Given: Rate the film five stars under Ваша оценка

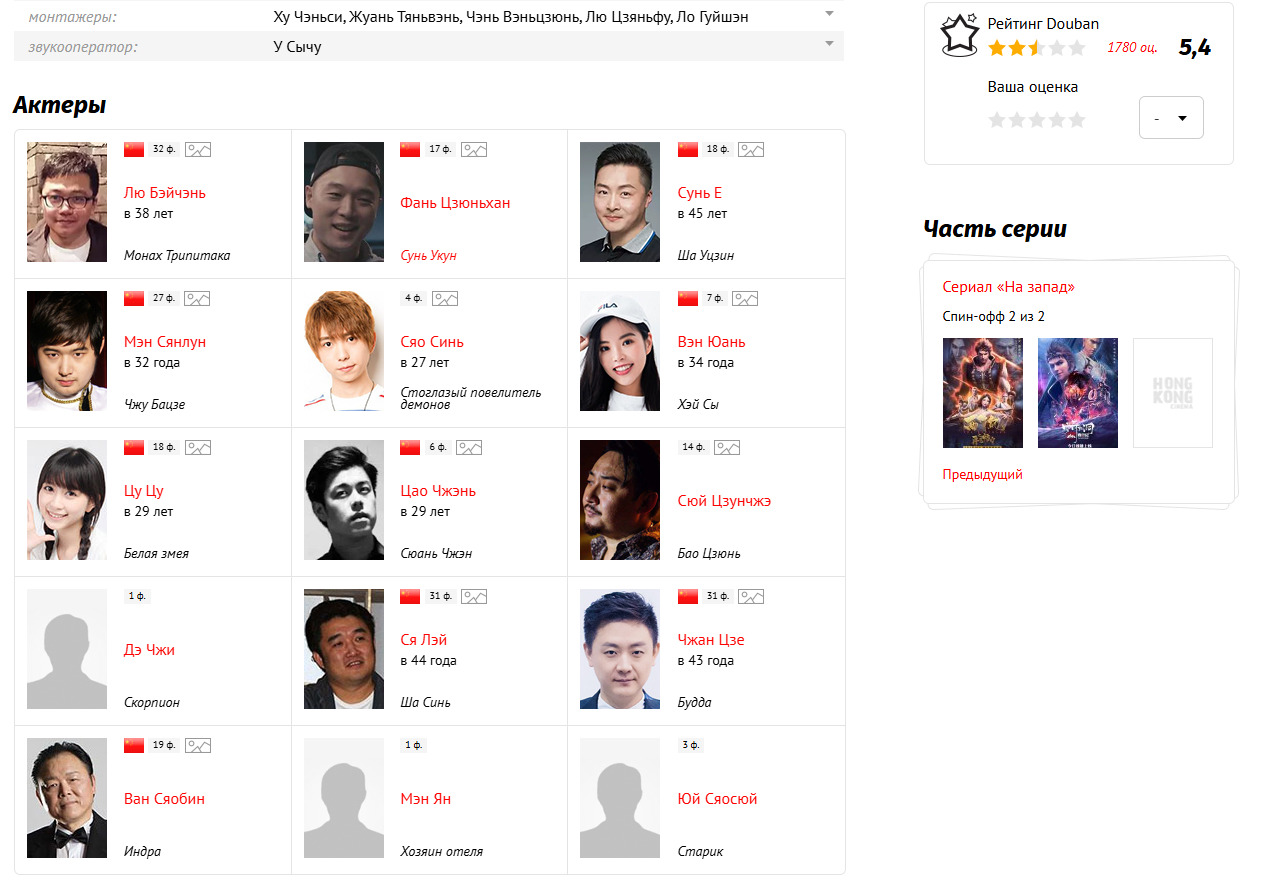Looking at the screenshot, I should [x=1077, y=120].
